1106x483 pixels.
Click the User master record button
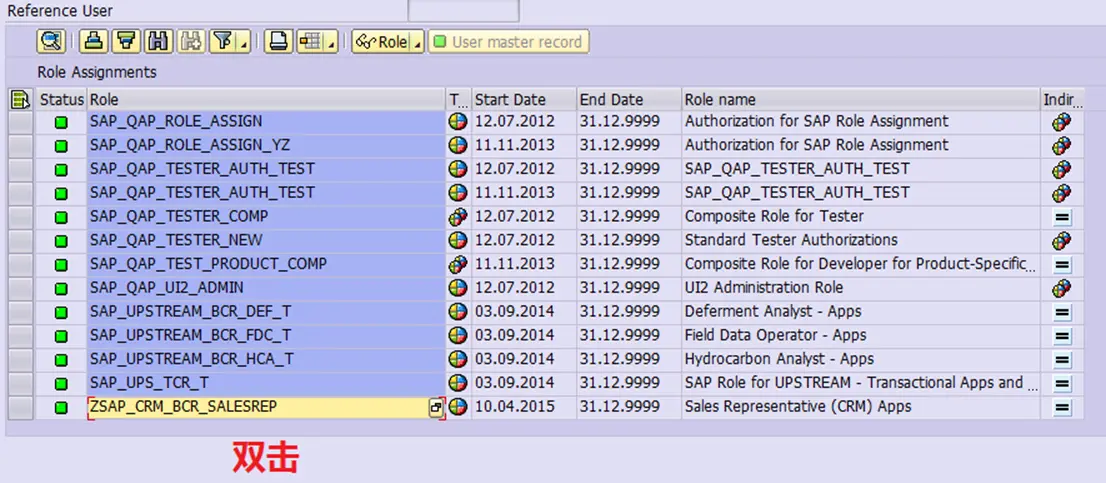[509, 42]
